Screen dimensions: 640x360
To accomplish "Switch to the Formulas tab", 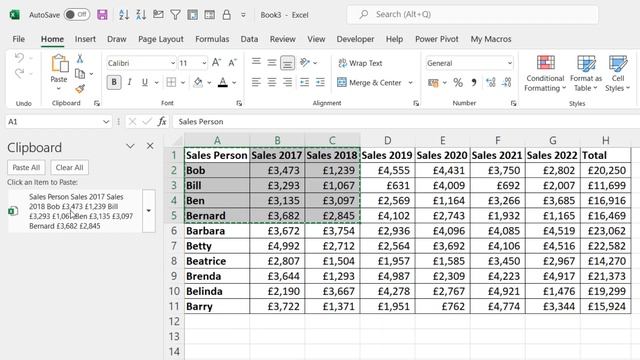I will [x=212, y=39].
